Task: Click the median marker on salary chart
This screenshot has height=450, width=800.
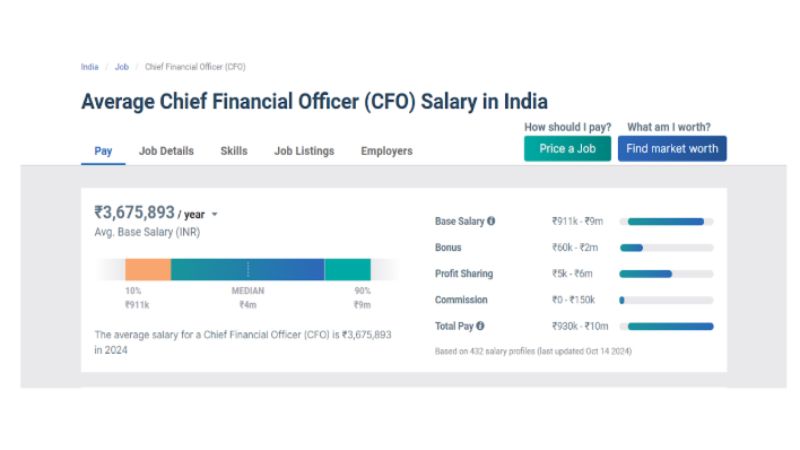Action: [x=248, y=269]
